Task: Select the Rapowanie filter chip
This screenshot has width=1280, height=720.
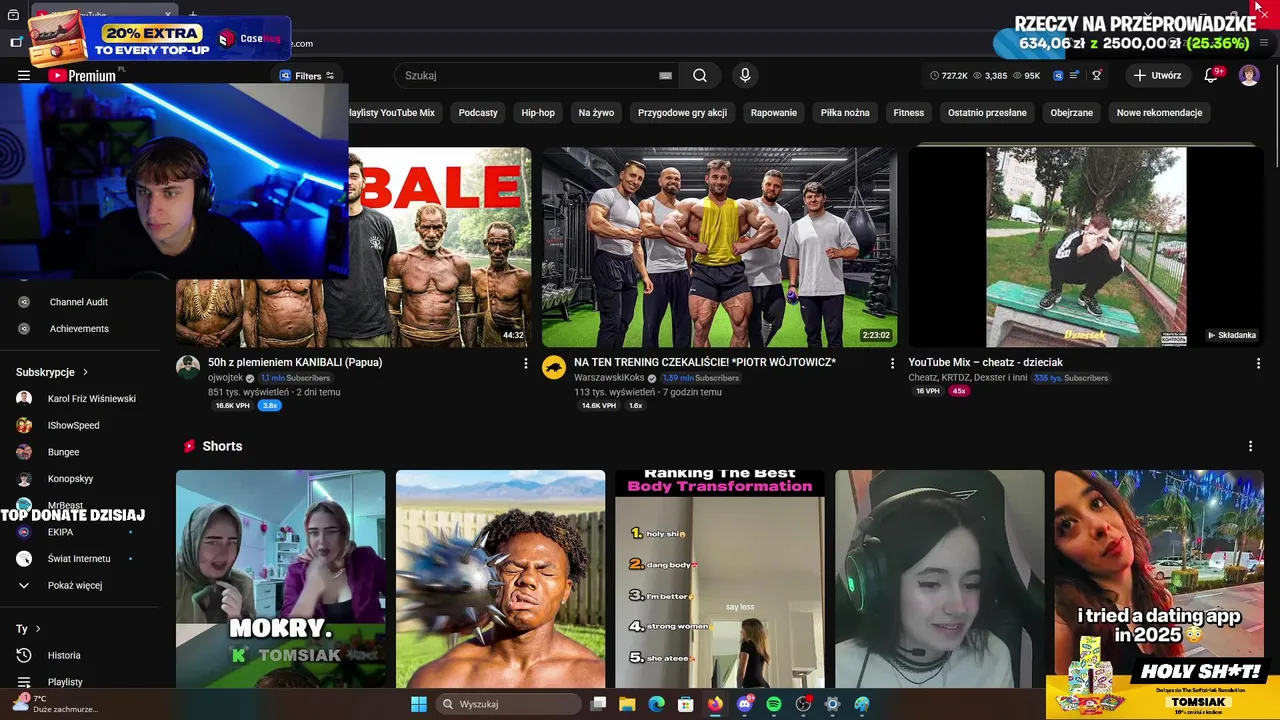Action: point(773,113)
